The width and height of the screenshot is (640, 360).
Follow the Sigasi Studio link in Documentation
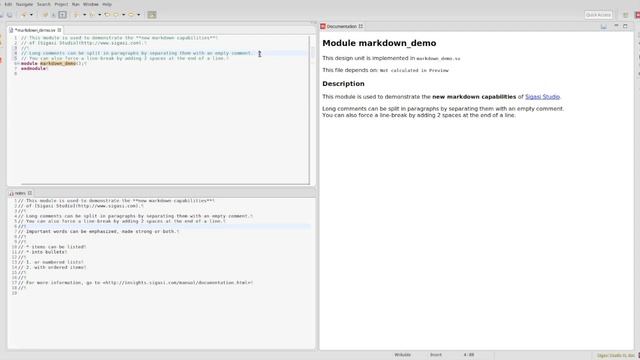click(542, 97)
